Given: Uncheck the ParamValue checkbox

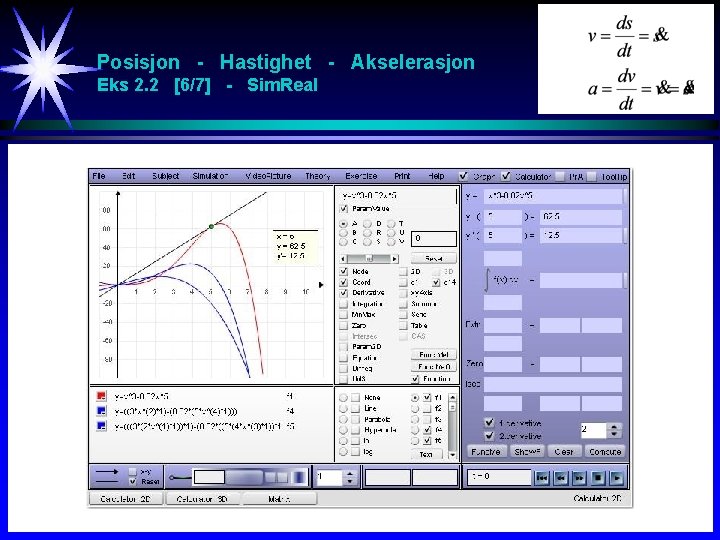Looking at the screenshot, I should pos(343,208).
